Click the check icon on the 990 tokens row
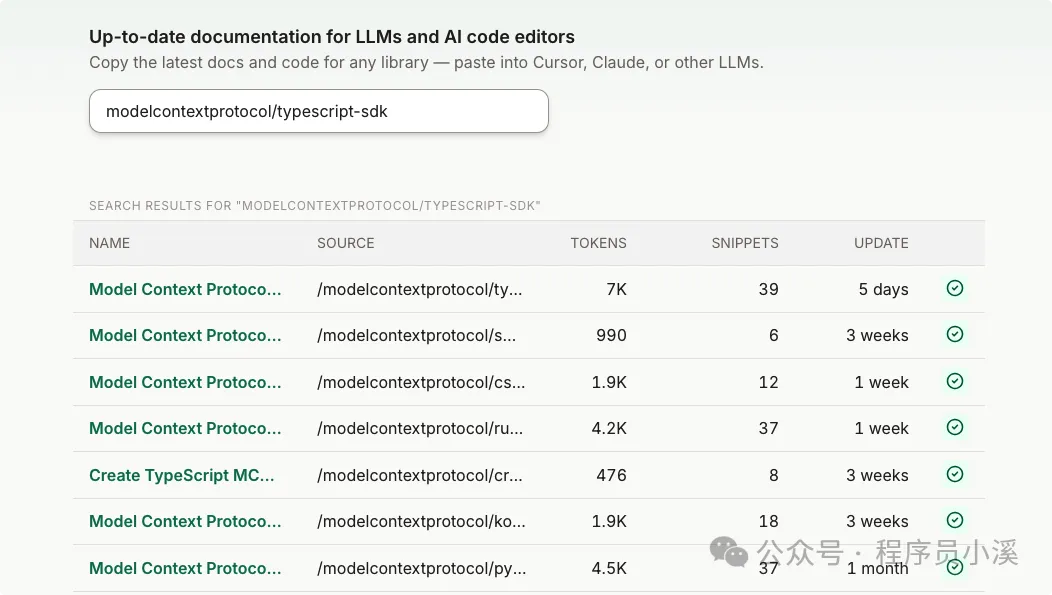Screen dimensions: 1052x595 point(955,335)
